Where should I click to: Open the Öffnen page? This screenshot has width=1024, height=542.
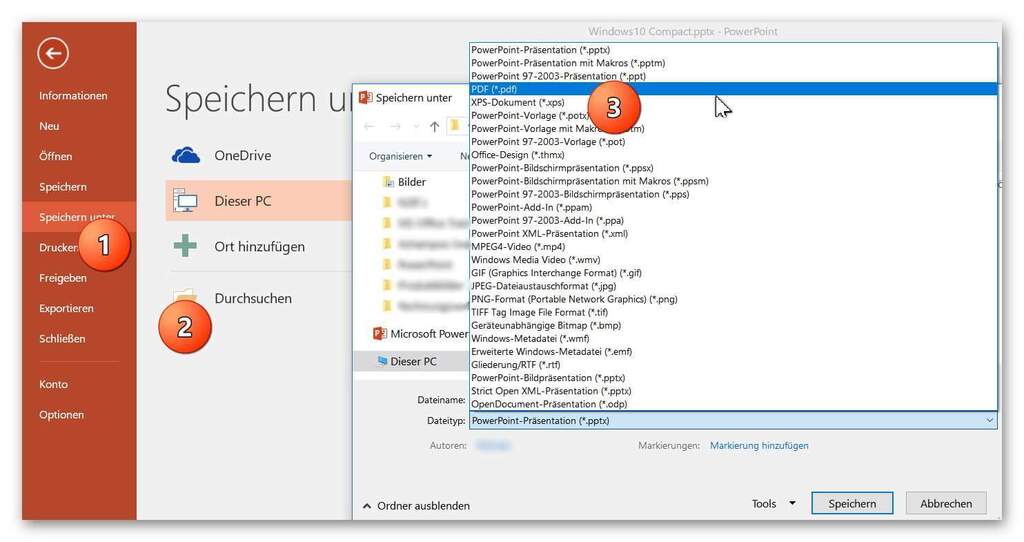pyautogui.click(x=56, y=156)
